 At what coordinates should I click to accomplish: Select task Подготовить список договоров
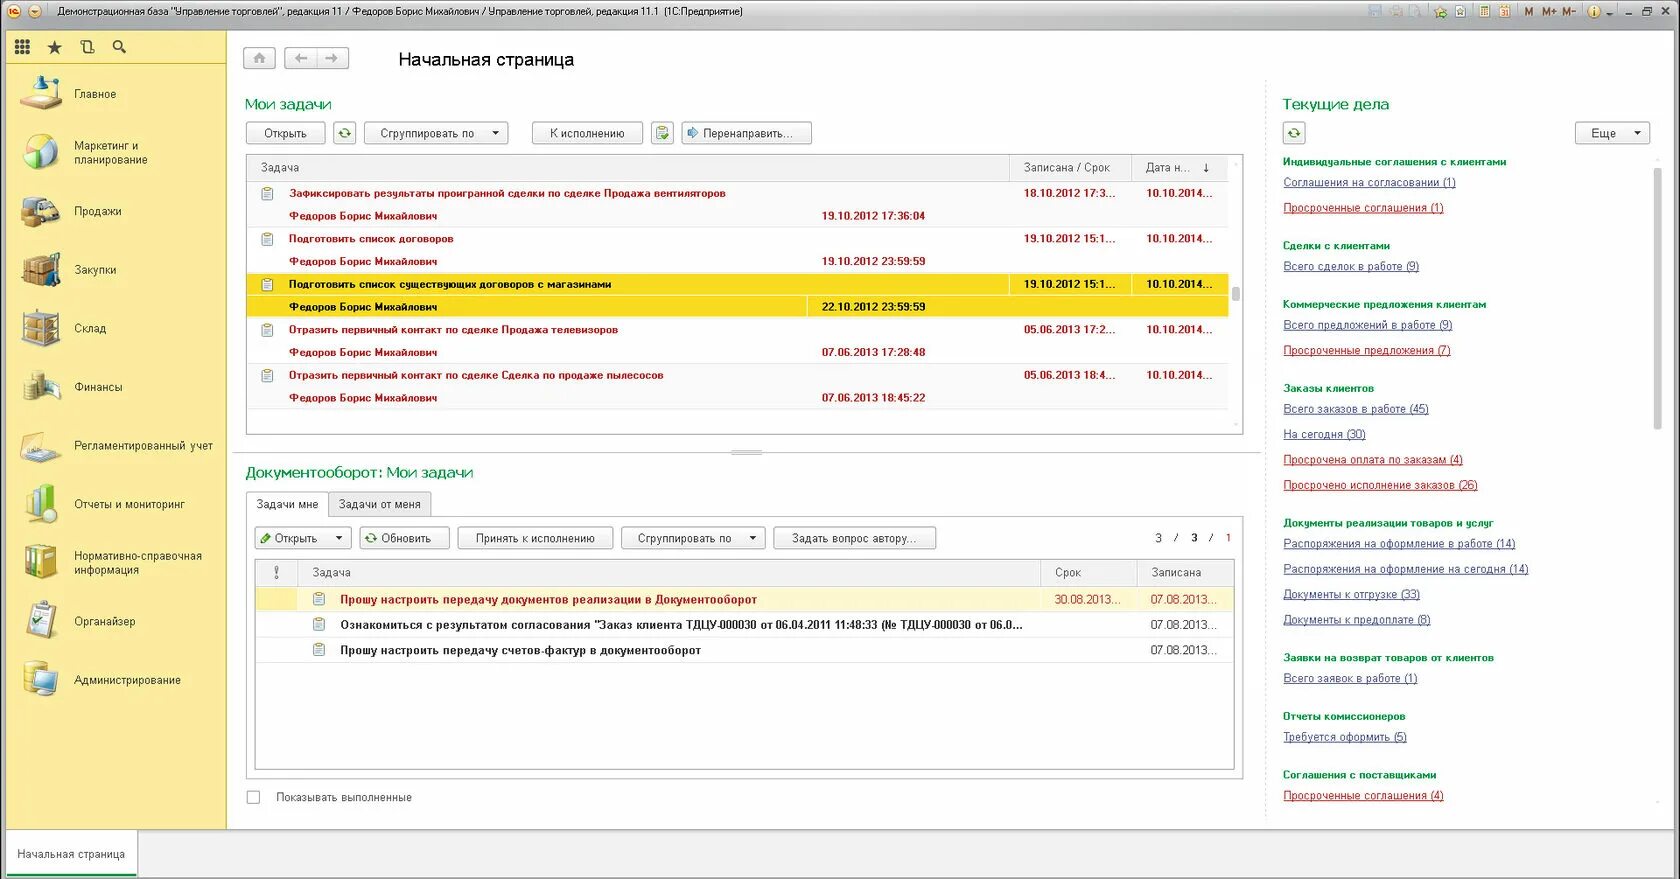click(x=737, y=250)
